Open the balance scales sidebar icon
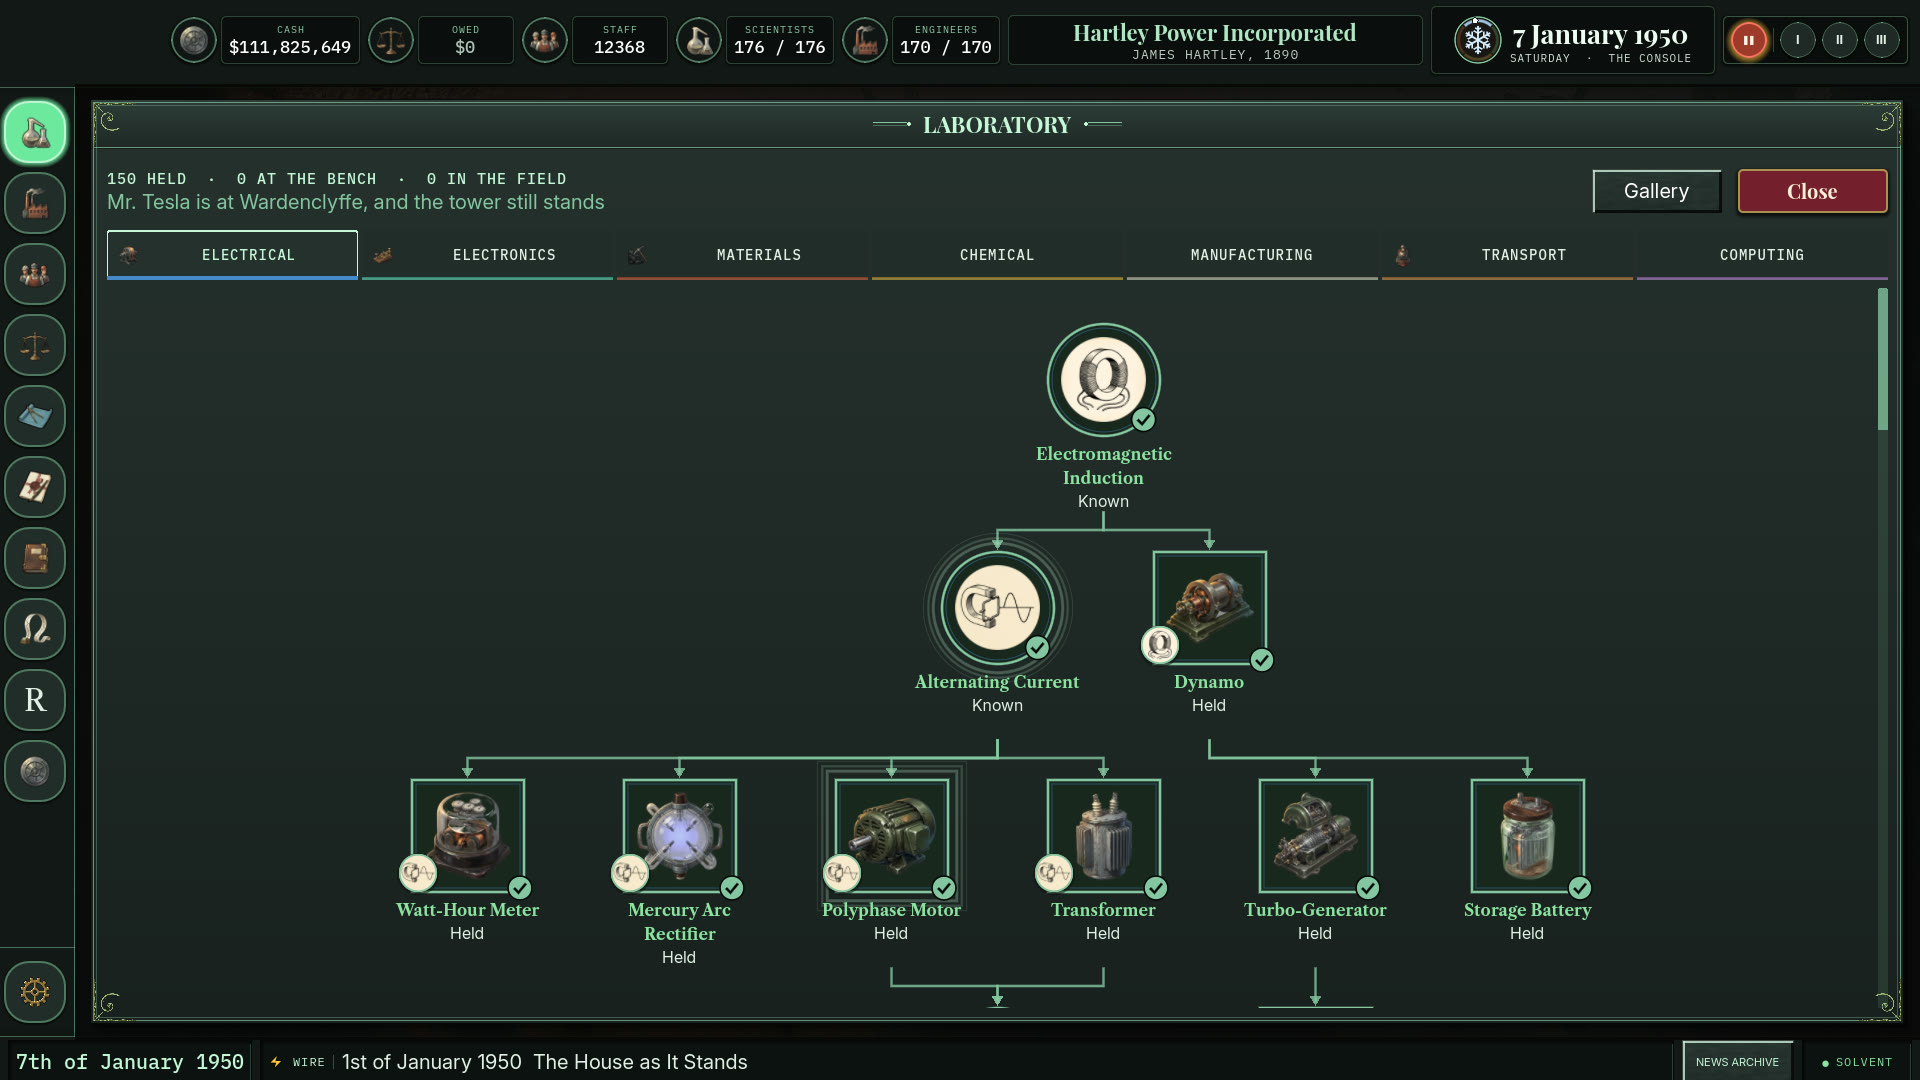This screenshot has width=1920, height=1080. [x=35, y=345]
